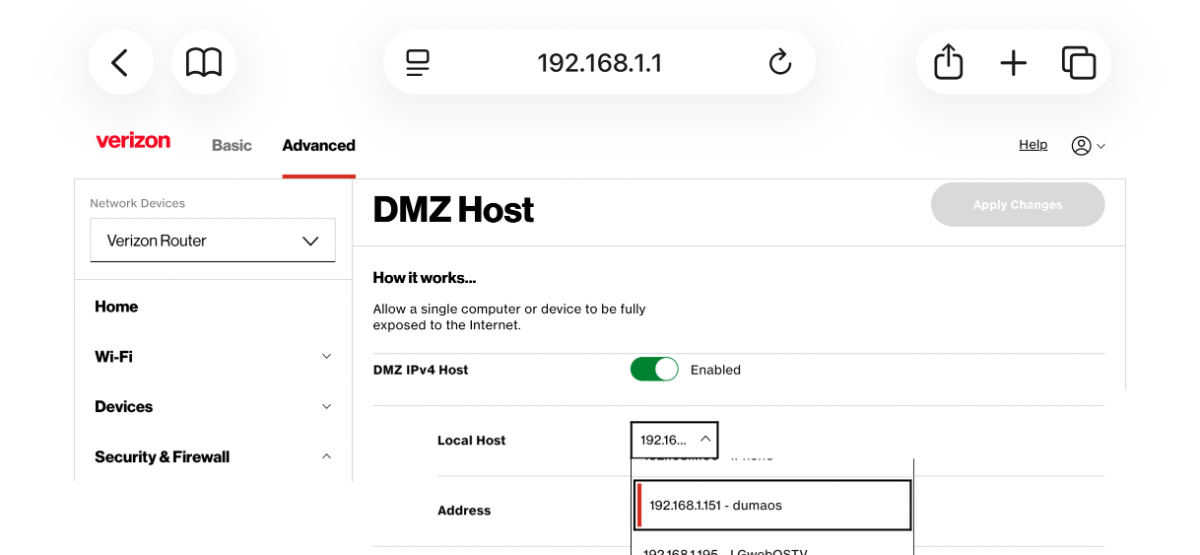The image size is (1200, 555).
Task: Reload the router page
Action: (x=780, y=63)
